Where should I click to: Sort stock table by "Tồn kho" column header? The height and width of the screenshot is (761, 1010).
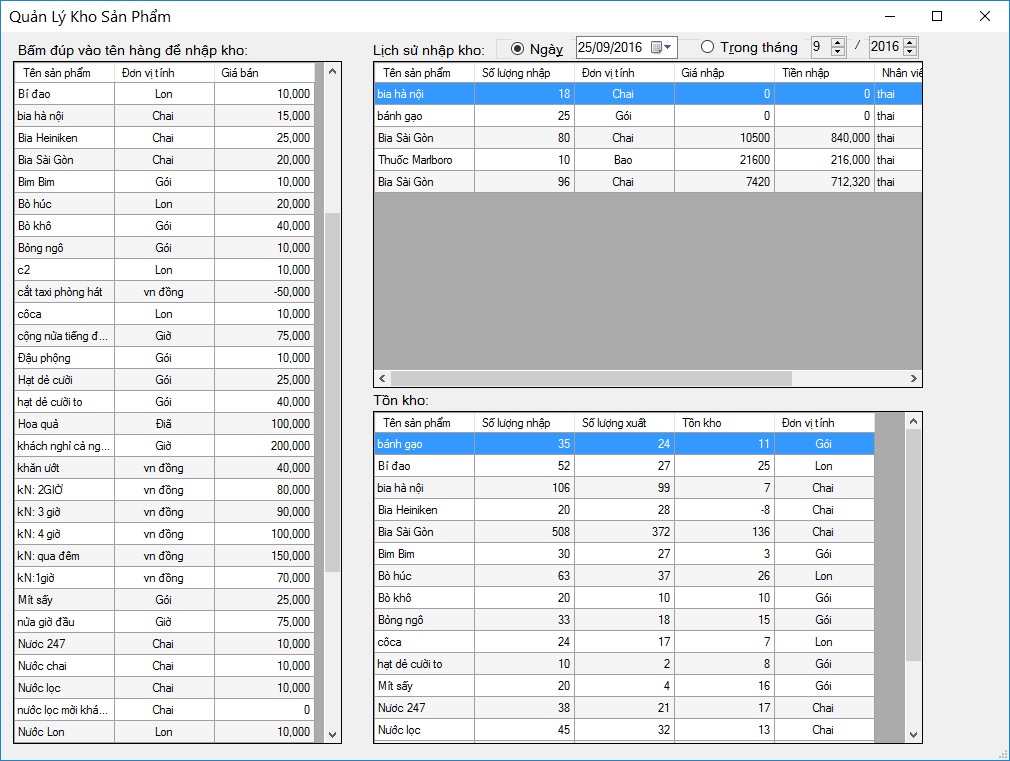(x=724, y=423)
